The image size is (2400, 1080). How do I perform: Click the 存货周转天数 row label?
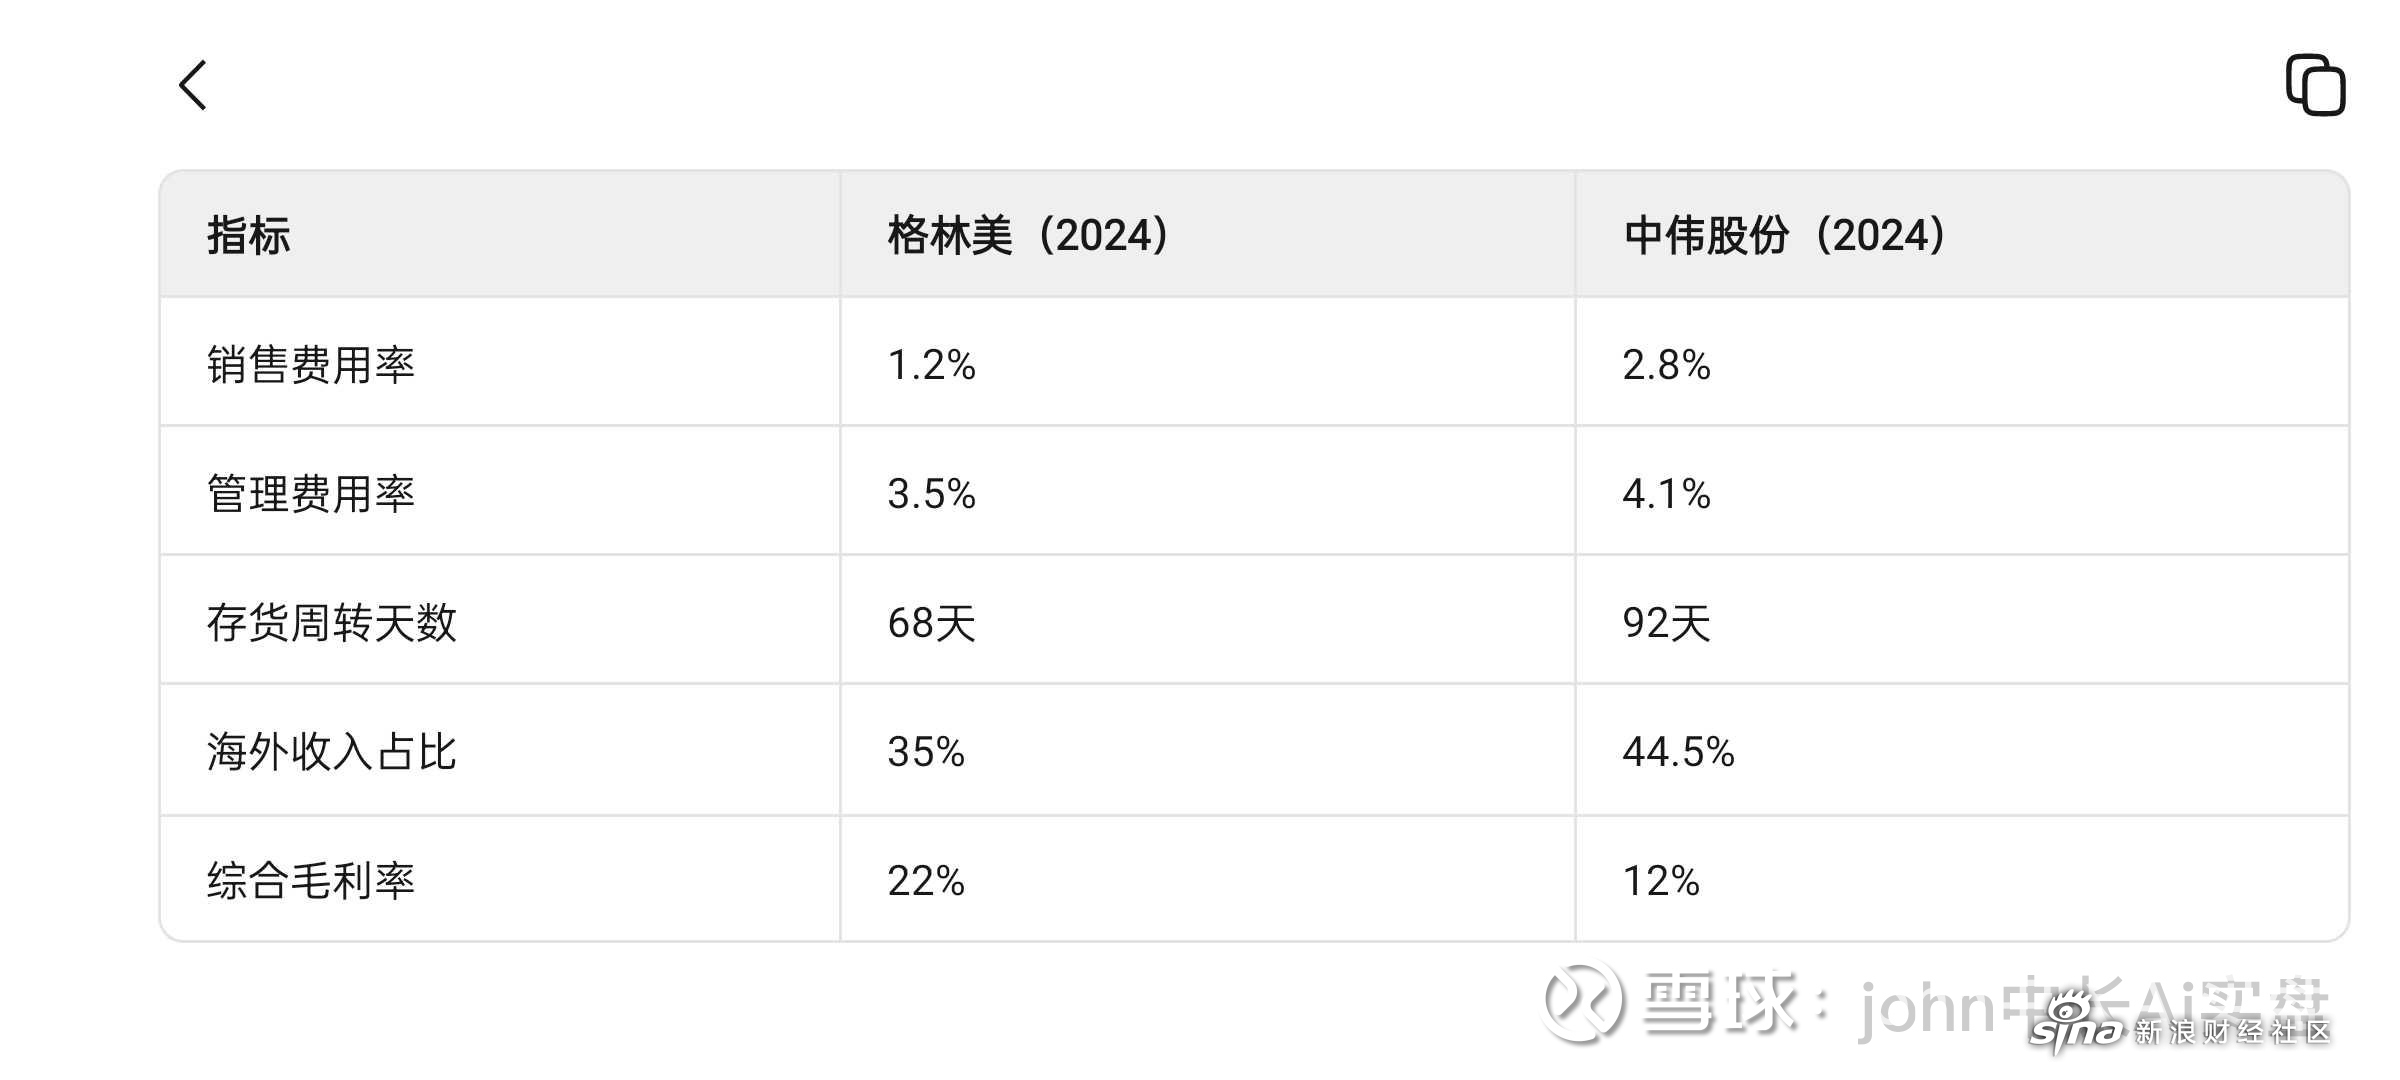tap(332, 622)
